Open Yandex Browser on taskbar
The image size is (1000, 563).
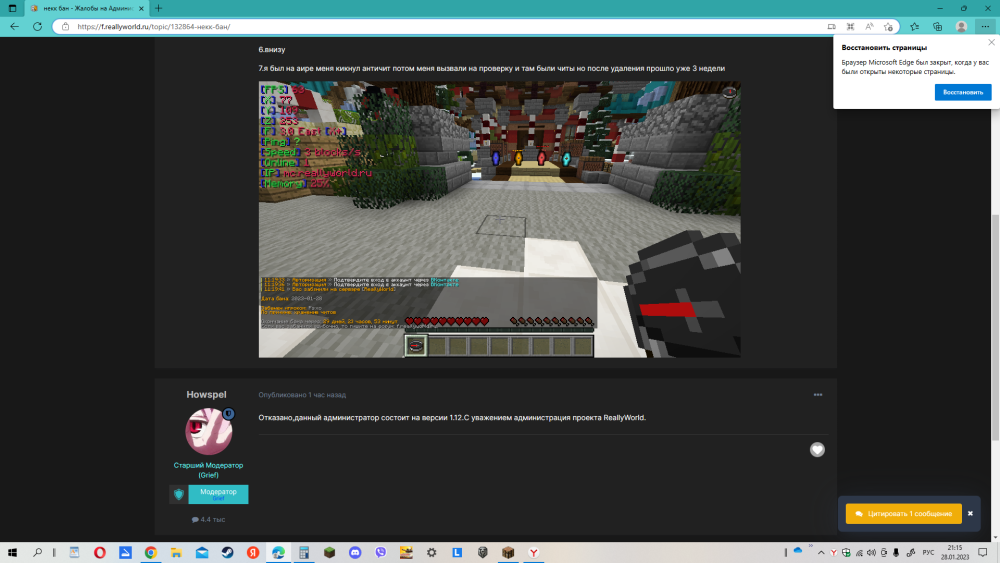[534, 553]
